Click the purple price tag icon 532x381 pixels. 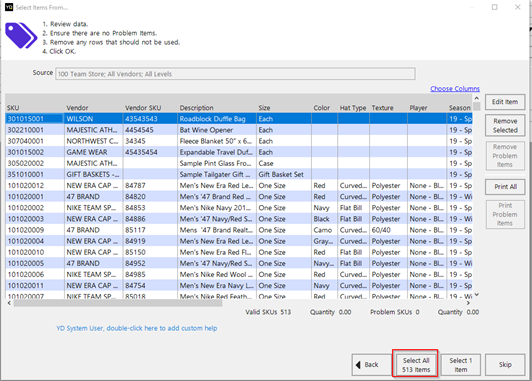(x=21, y=36)
